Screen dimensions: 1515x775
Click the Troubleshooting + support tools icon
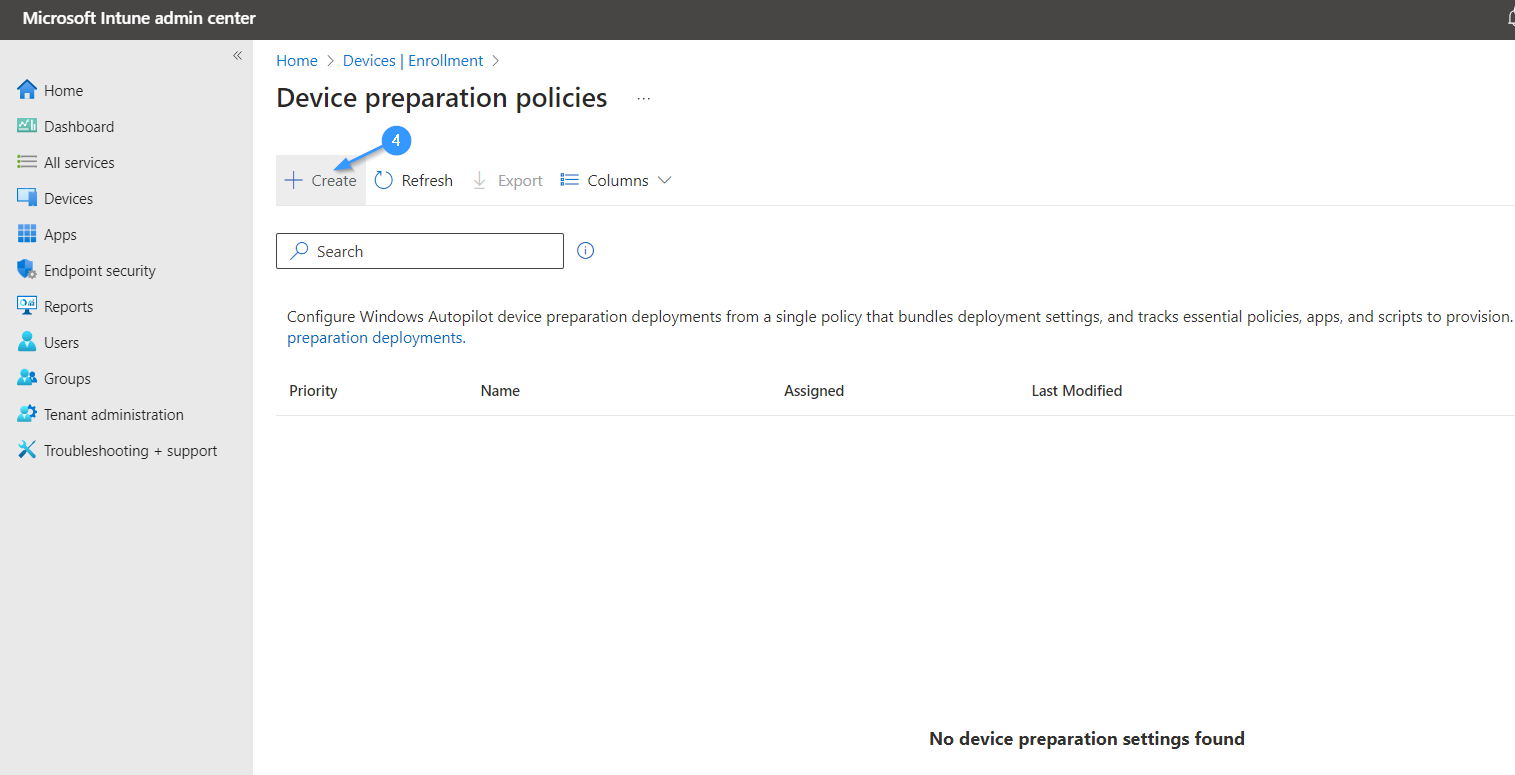point(27,450)
